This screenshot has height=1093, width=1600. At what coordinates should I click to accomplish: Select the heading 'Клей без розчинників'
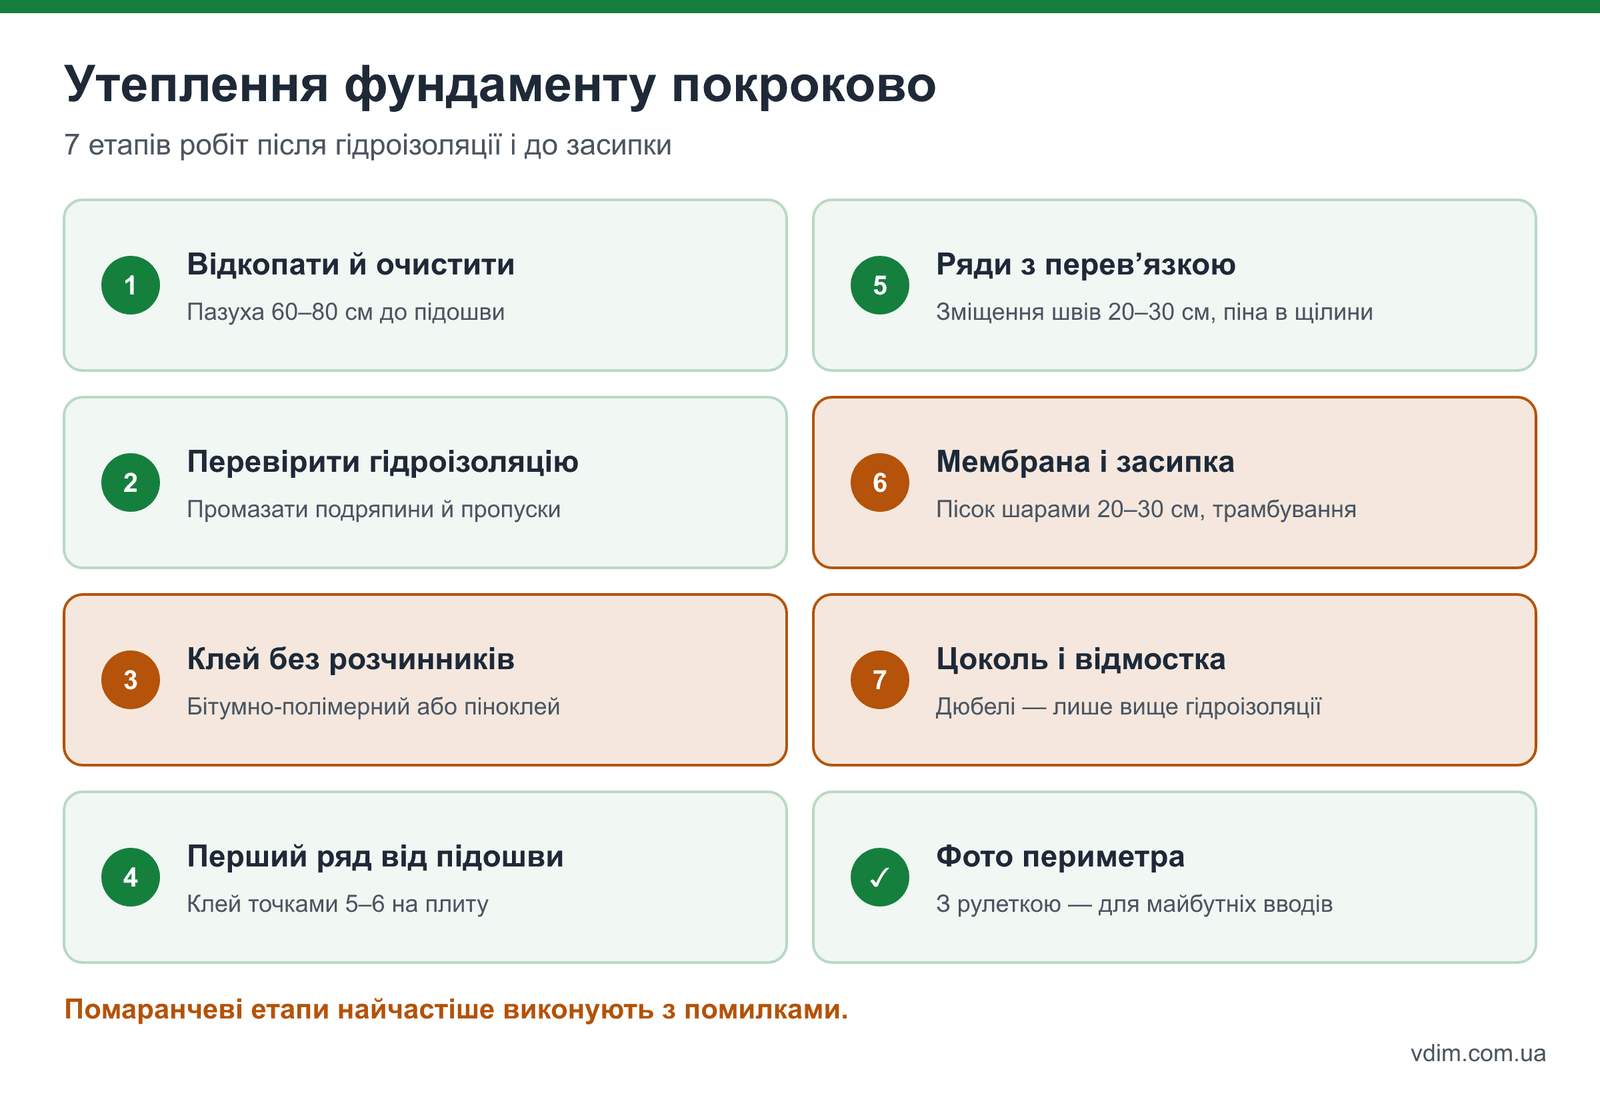point(351,659)
